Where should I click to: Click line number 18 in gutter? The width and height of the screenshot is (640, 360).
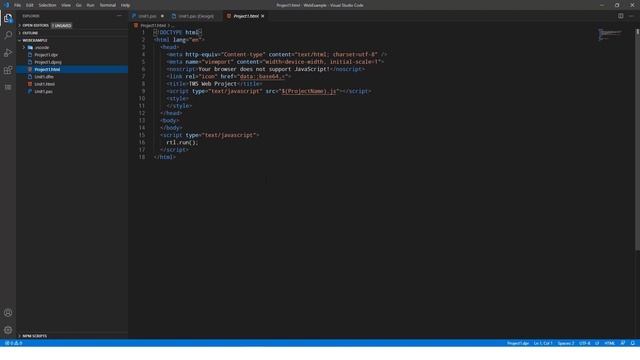coord(142,157)
